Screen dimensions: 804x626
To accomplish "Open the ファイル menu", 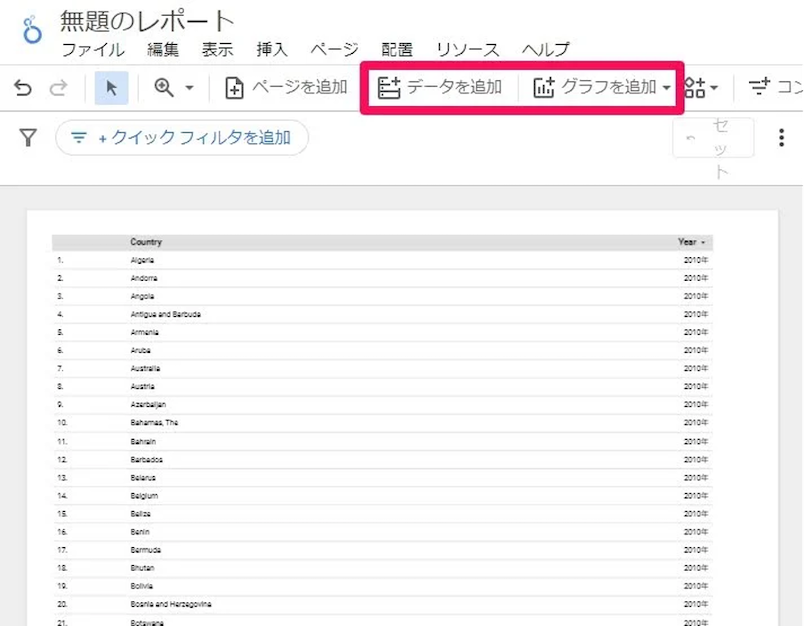I will tap(93, 49).
